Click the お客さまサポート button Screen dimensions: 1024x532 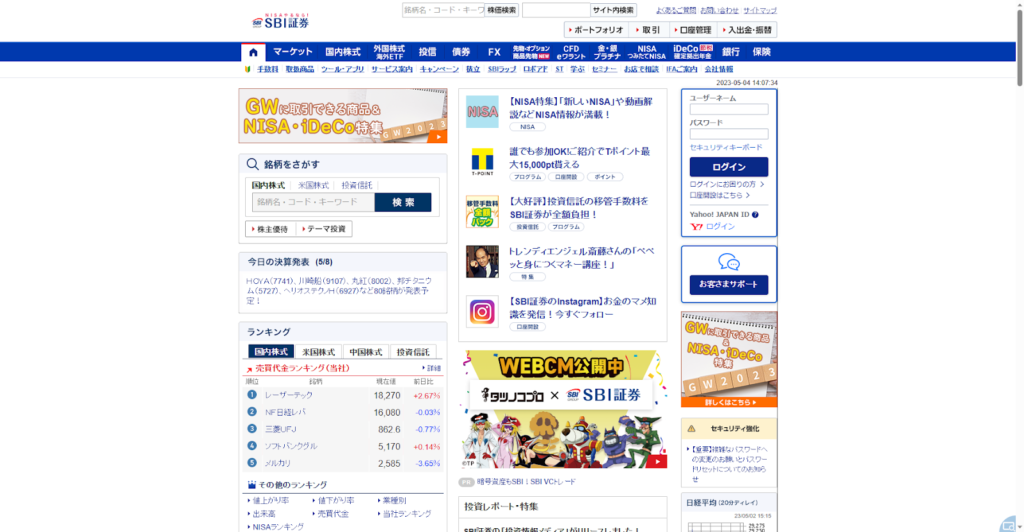click(729, 285)
